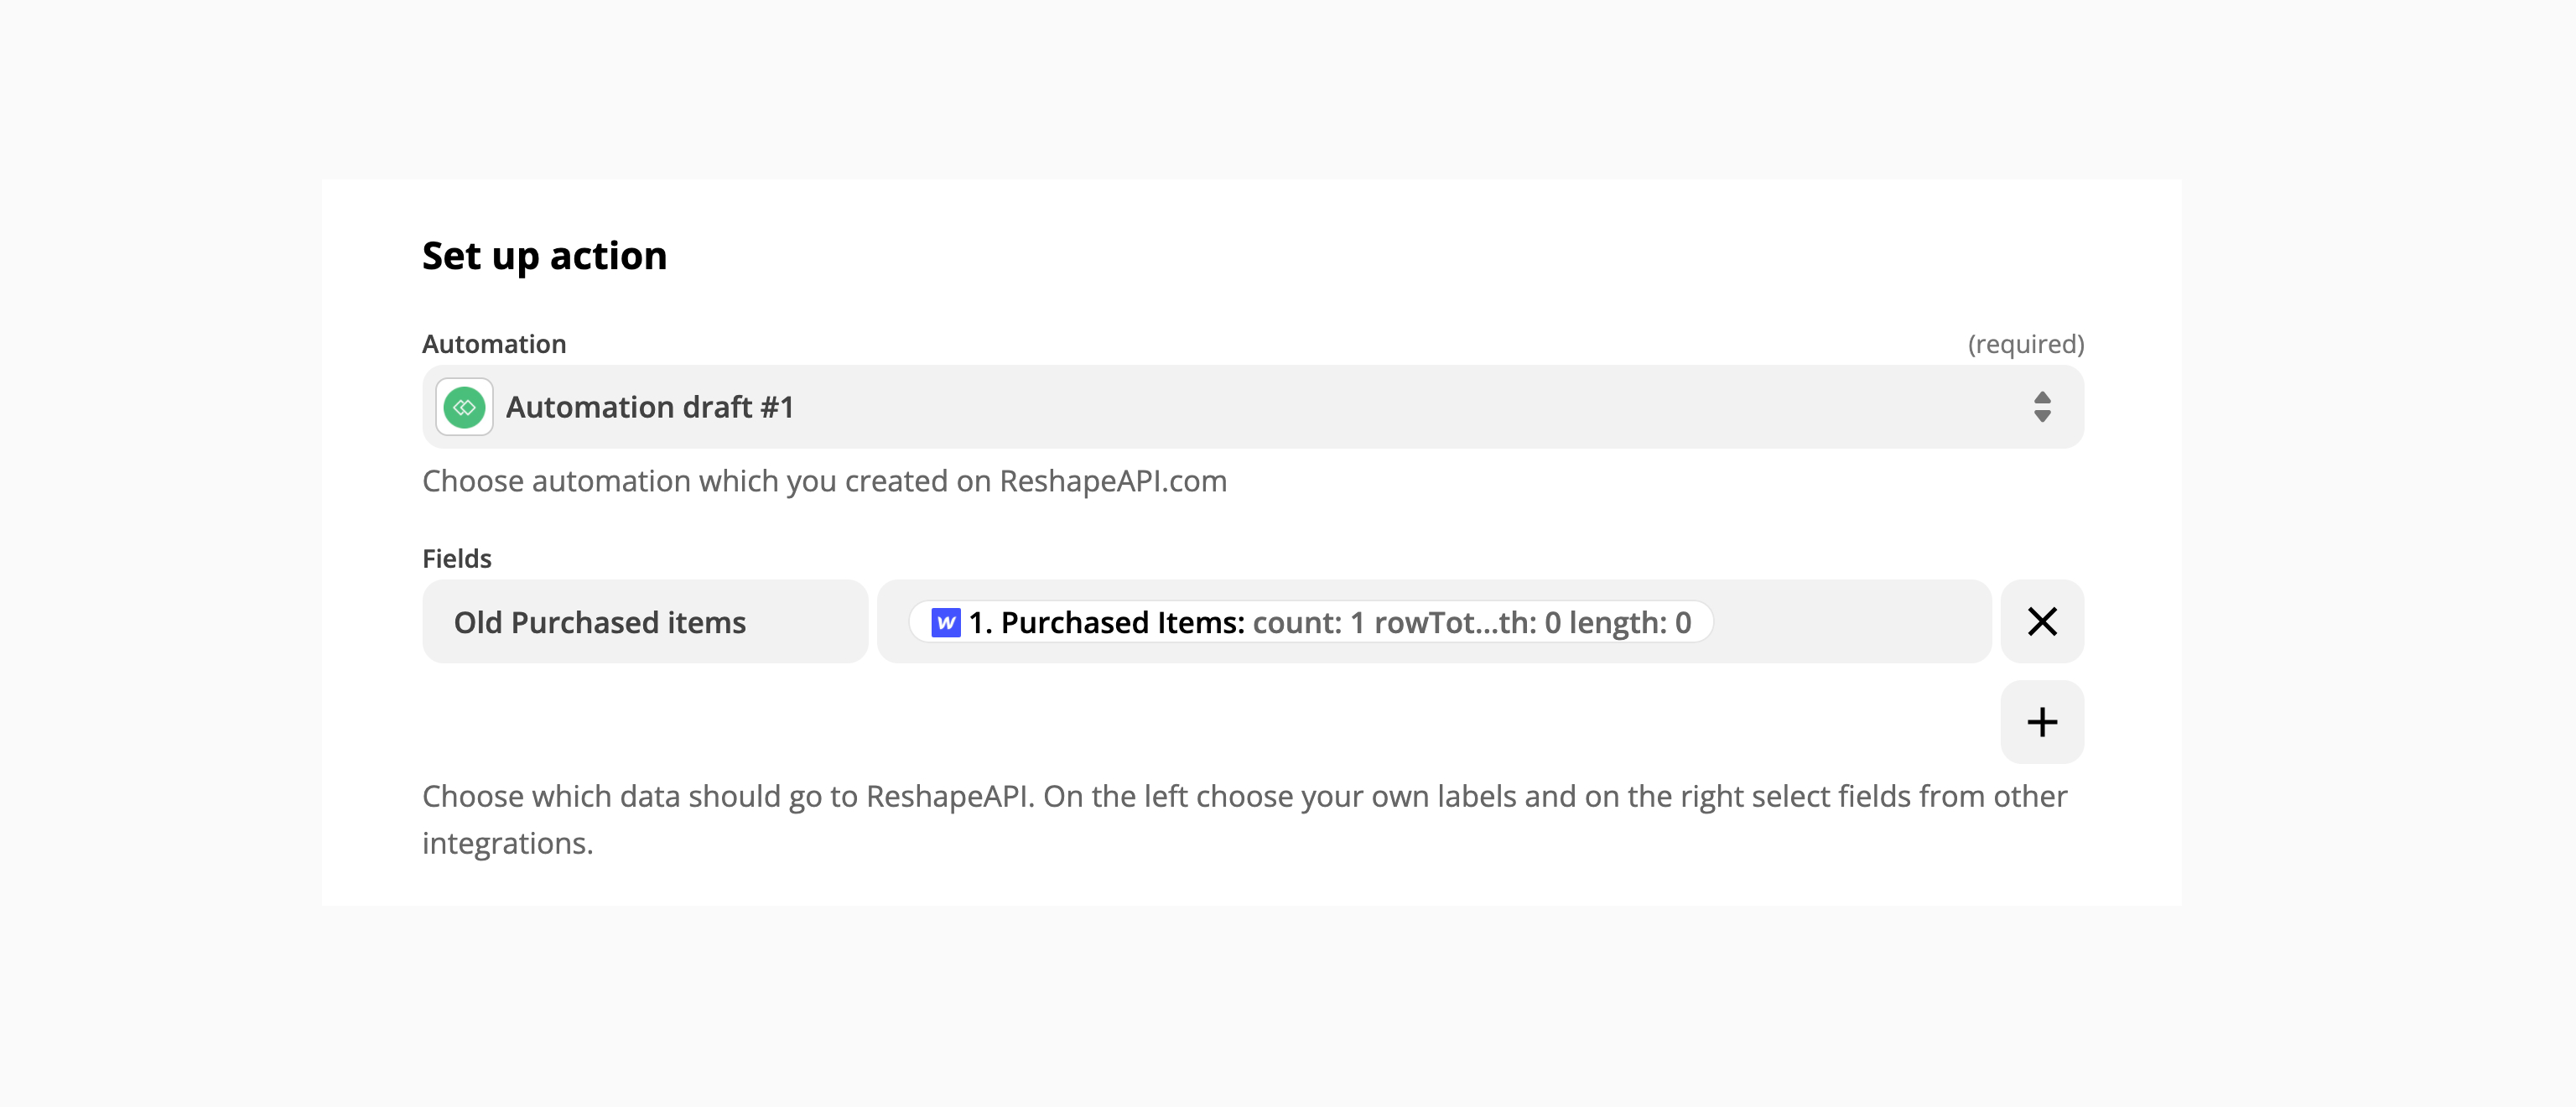Click the Webflow W icon in the pill
This screenshot has height=1107, width=2576.
[945, 622]
